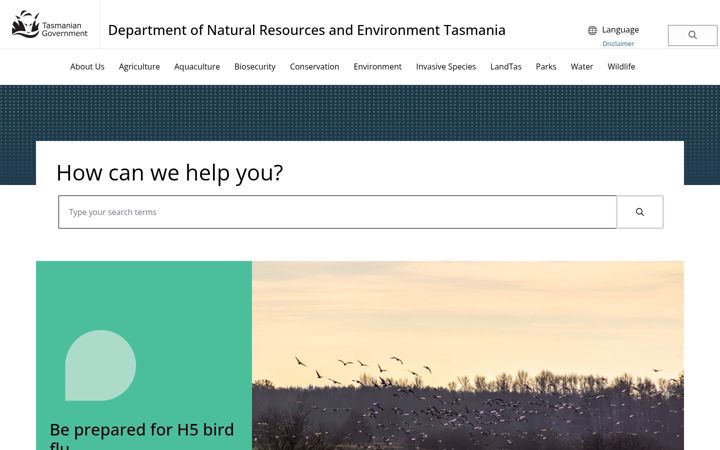Open the Water menu
This screenshot has width=720, height=450.
(582, 67)
